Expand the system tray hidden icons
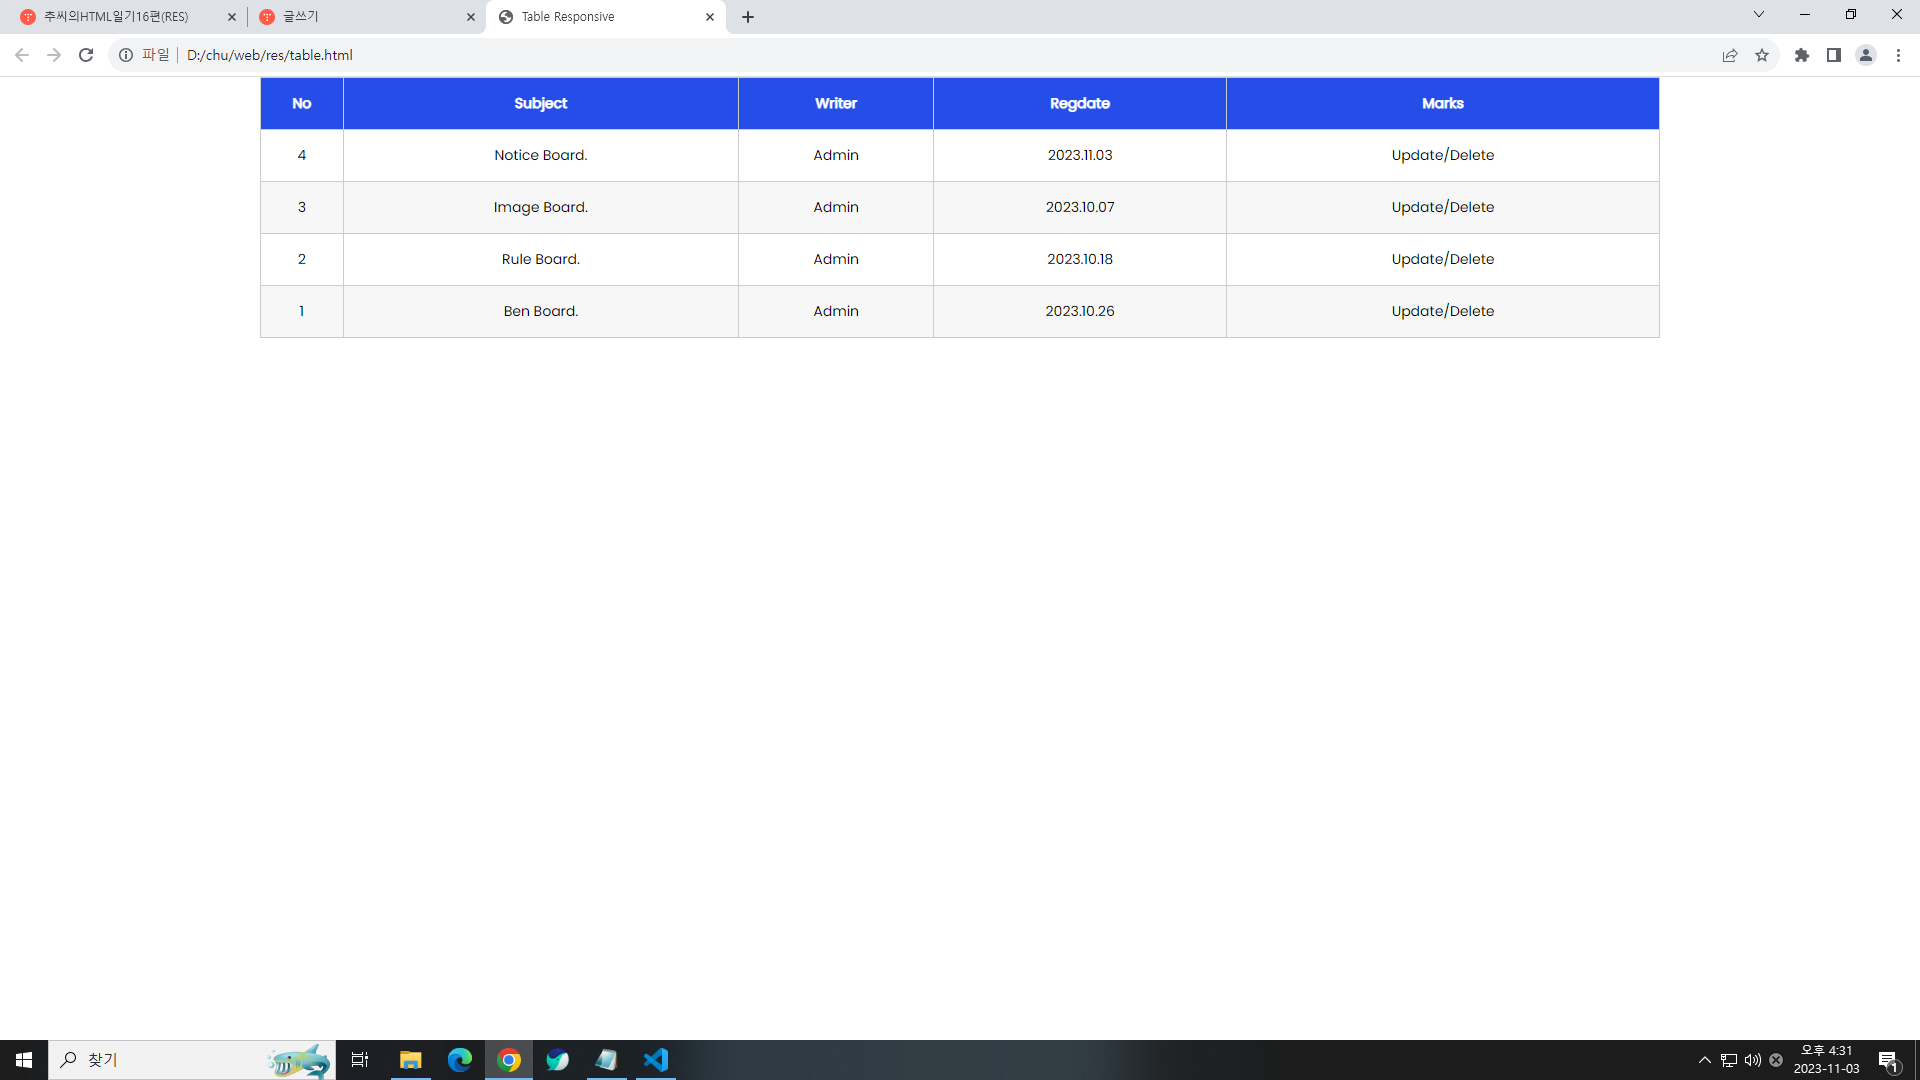The height and width of the screenshot is (1080, 1920). pyautogui.click(x=1705, y=1060)
